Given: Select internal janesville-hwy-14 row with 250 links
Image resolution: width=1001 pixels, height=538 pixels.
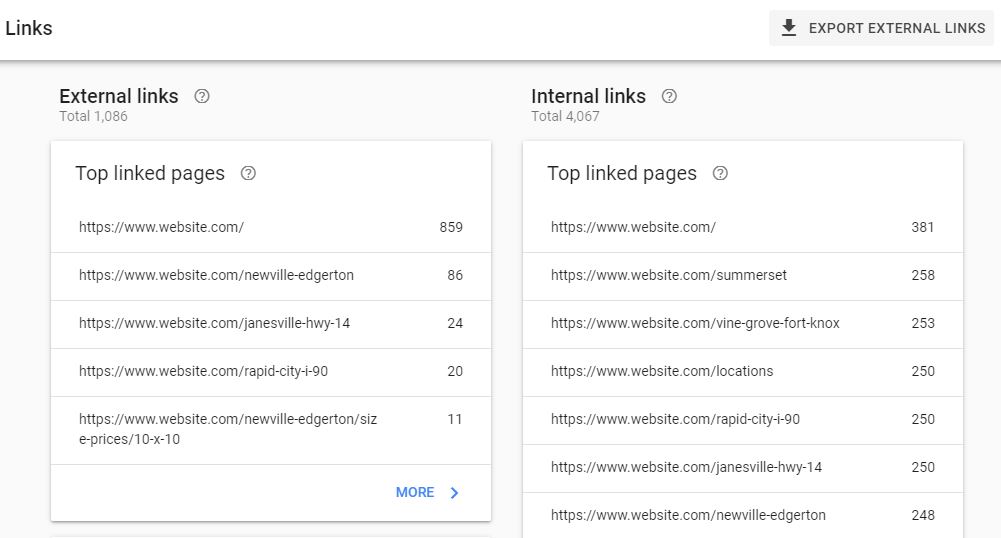Looking at the screenshot, I should point(742,467).
